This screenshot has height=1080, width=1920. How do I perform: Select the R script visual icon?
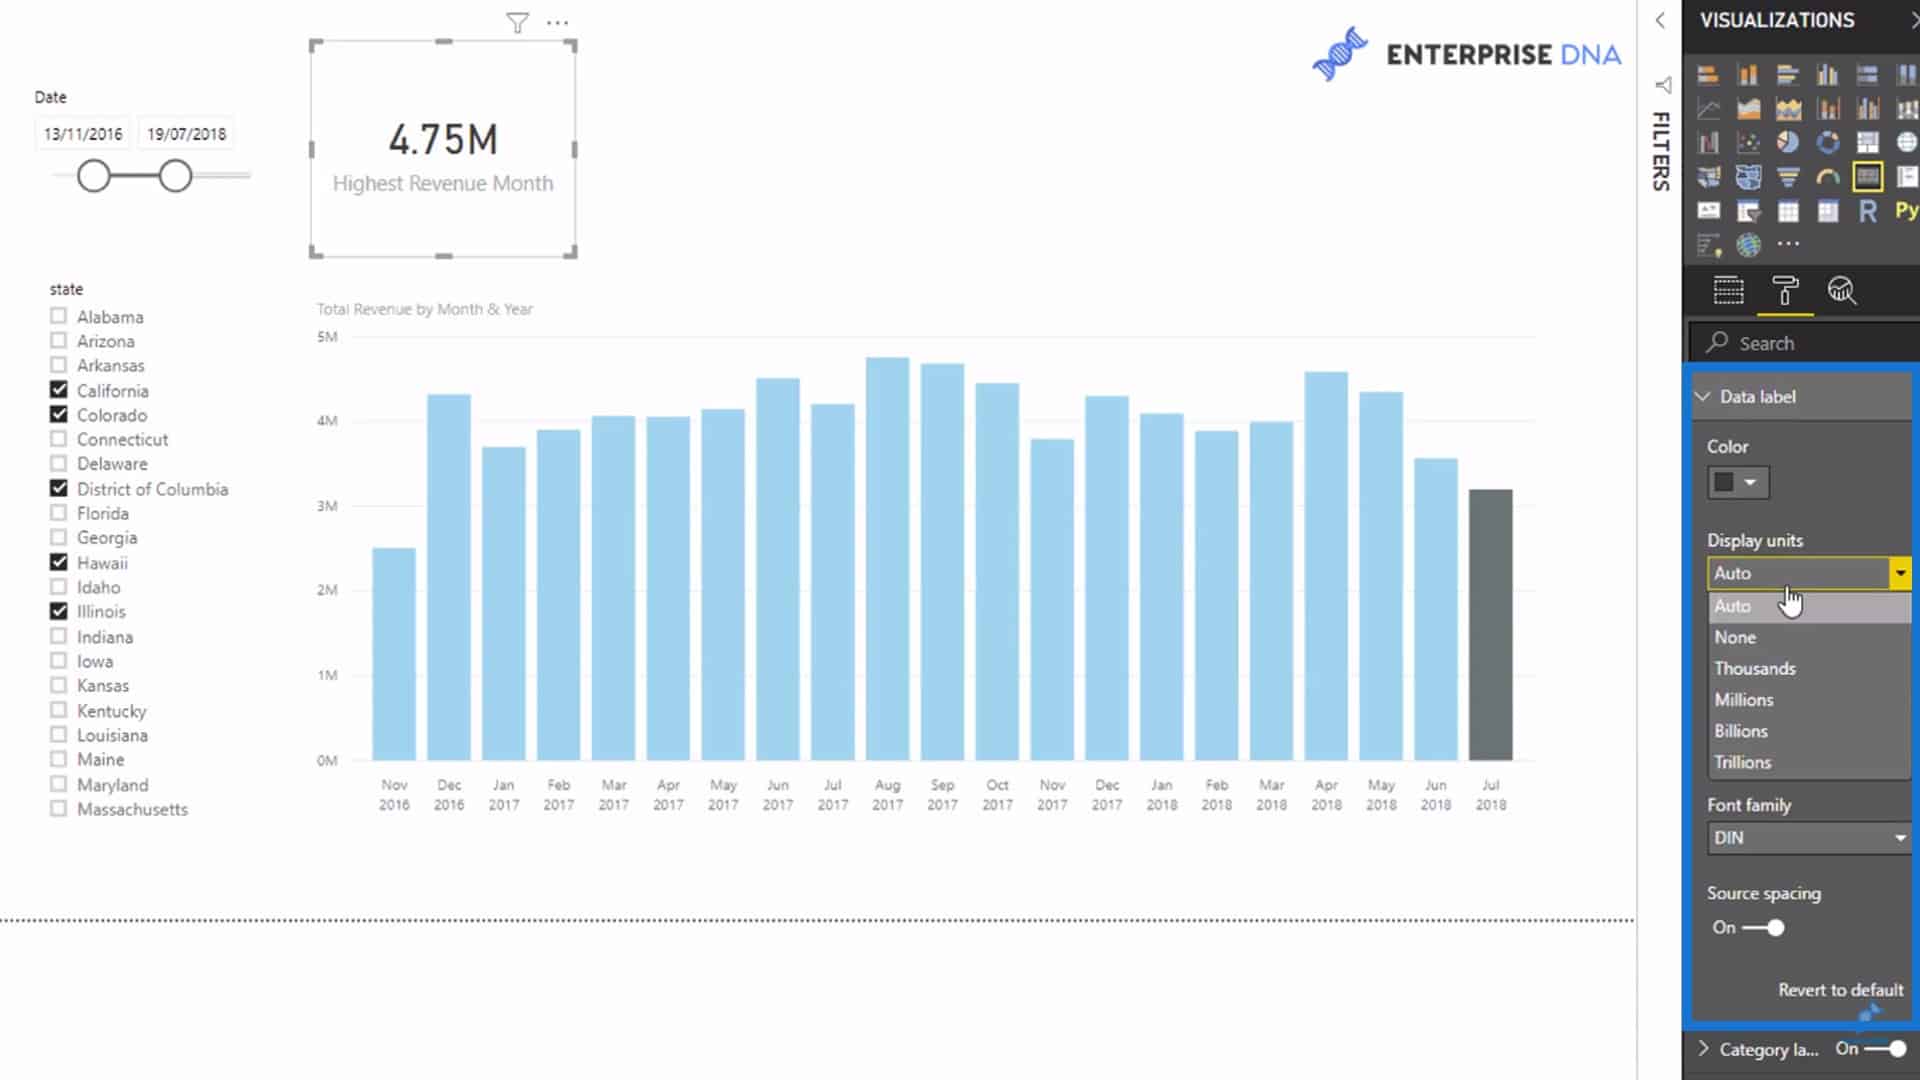(x=1870, y=211)
